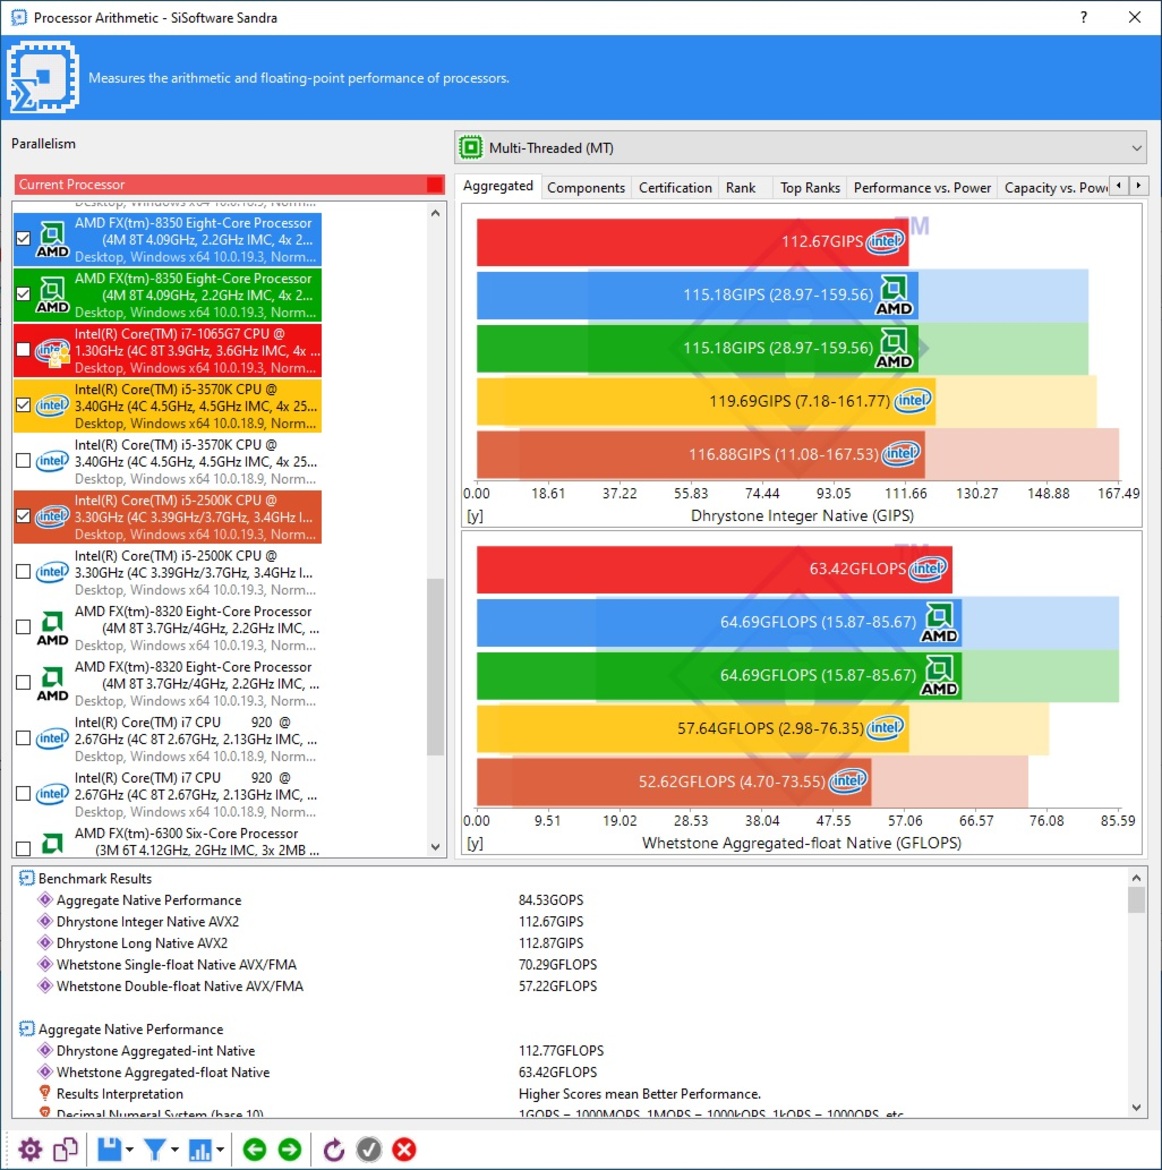Click the Intel logo on the 112.67GIPS bar
1162x1170 pixels.
pos(885,241)
